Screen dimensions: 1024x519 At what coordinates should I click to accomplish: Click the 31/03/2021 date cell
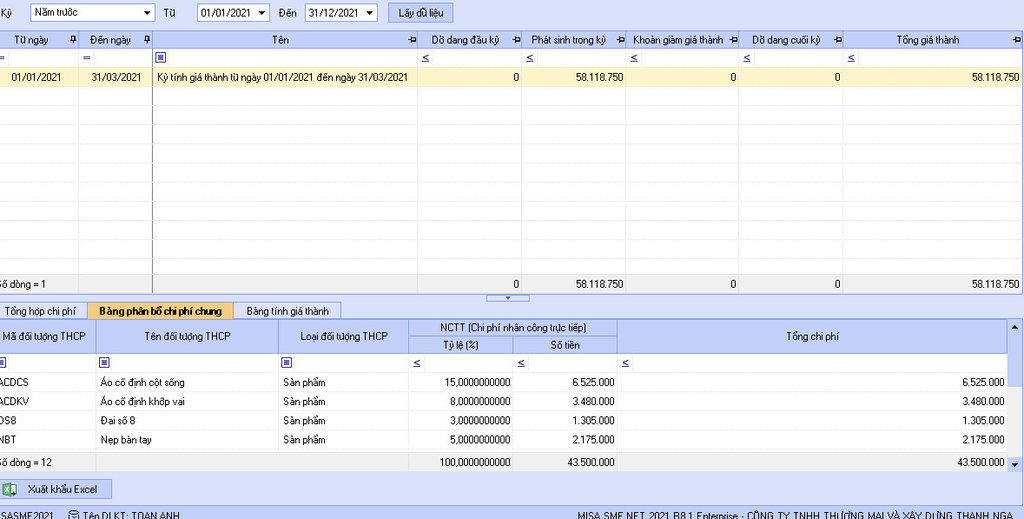tap(116, 77)
